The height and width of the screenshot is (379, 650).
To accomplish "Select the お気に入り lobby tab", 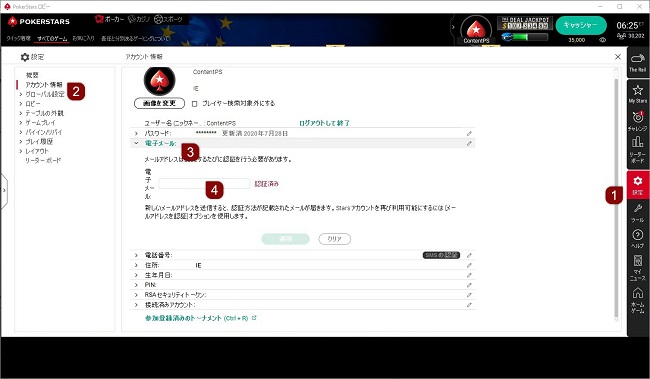I will 83,39.
